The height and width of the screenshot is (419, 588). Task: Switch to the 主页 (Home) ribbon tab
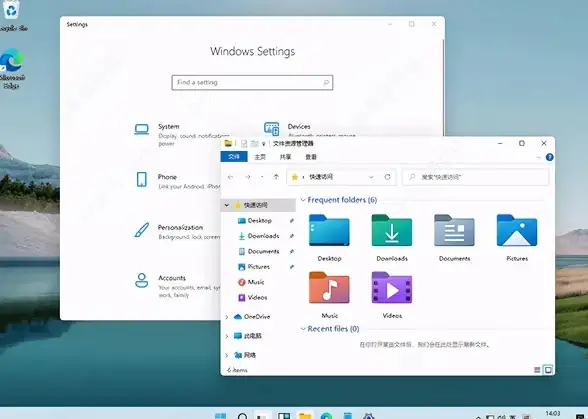tap(260, 157)
